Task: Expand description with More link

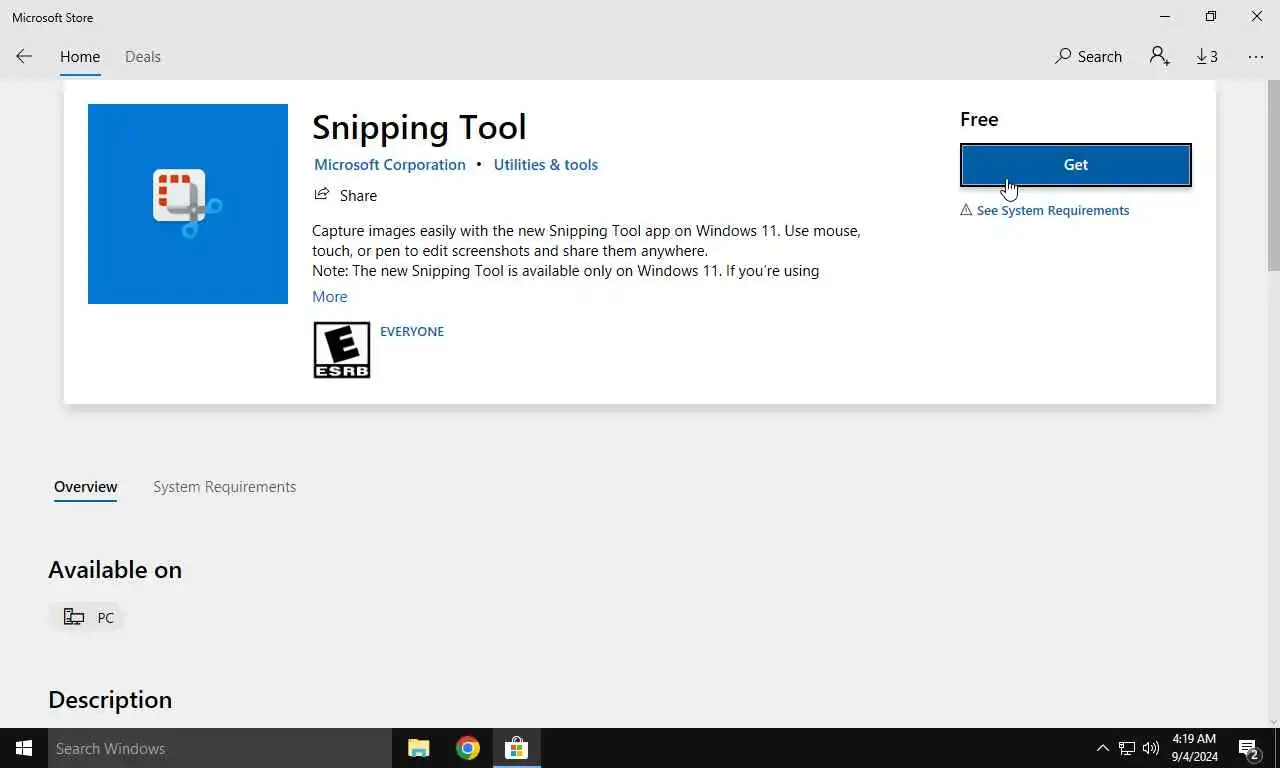Action: coord(330,297)
